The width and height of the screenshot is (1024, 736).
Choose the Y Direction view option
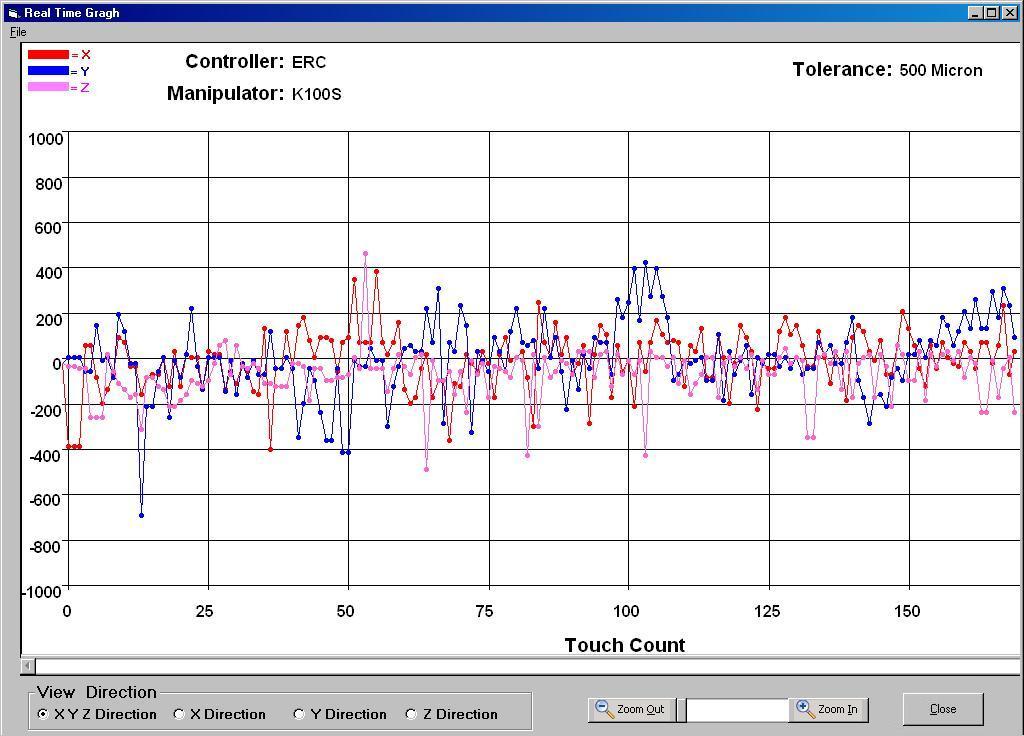click(x=299, y=714)
